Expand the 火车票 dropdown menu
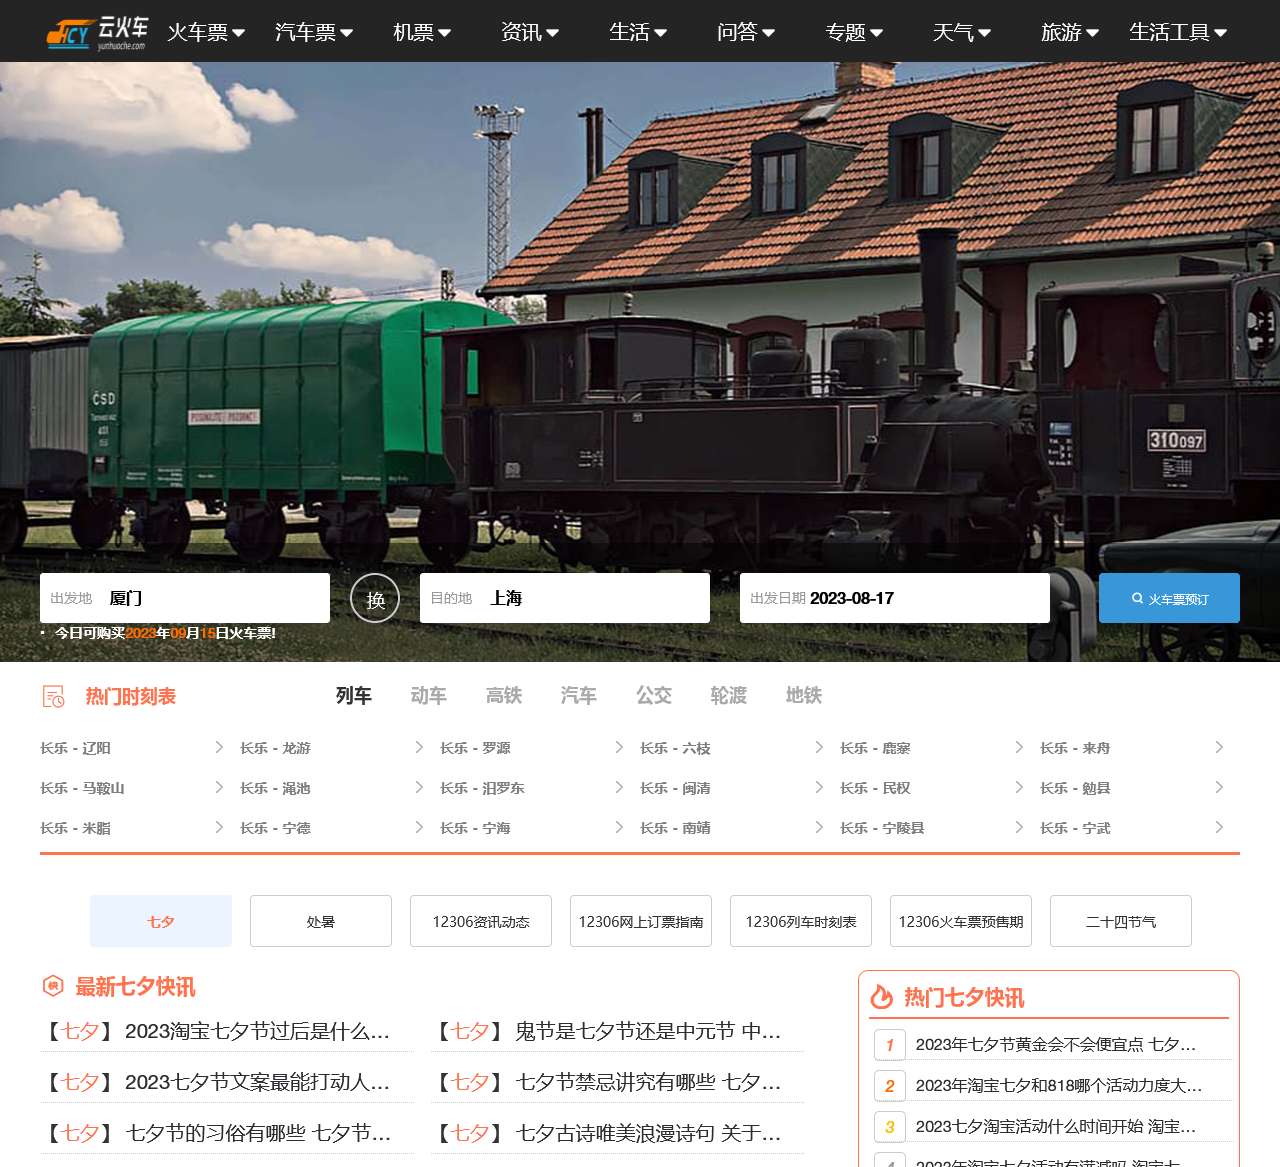 point(206,32)
